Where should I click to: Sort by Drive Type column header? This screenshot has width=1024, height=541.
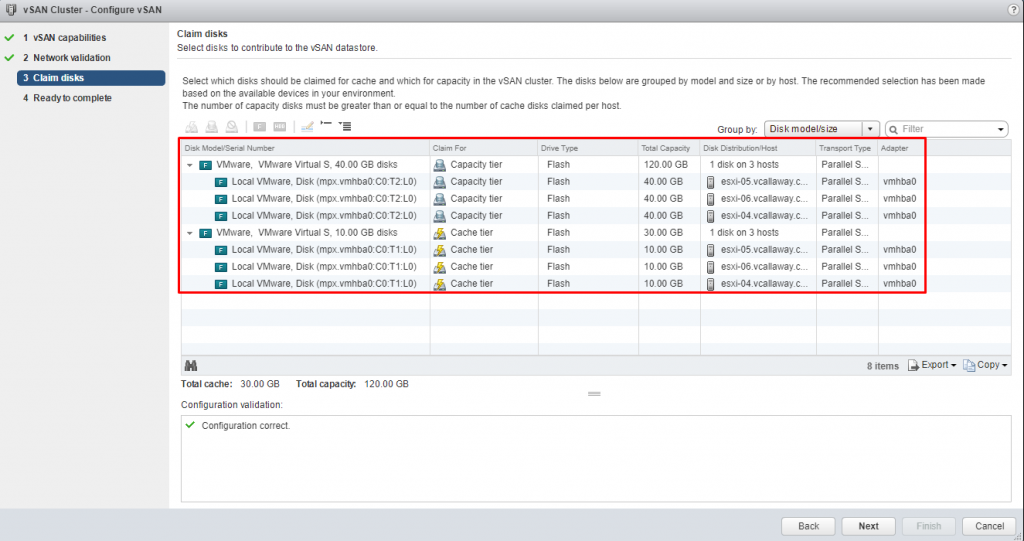588,148
